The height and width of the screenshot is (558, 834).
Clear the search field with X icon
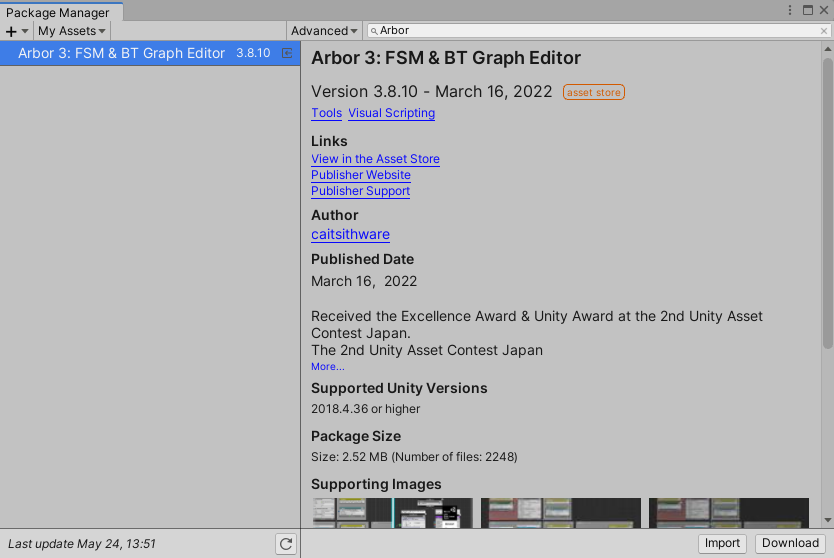pyautogui.click(x=824, y=31)
